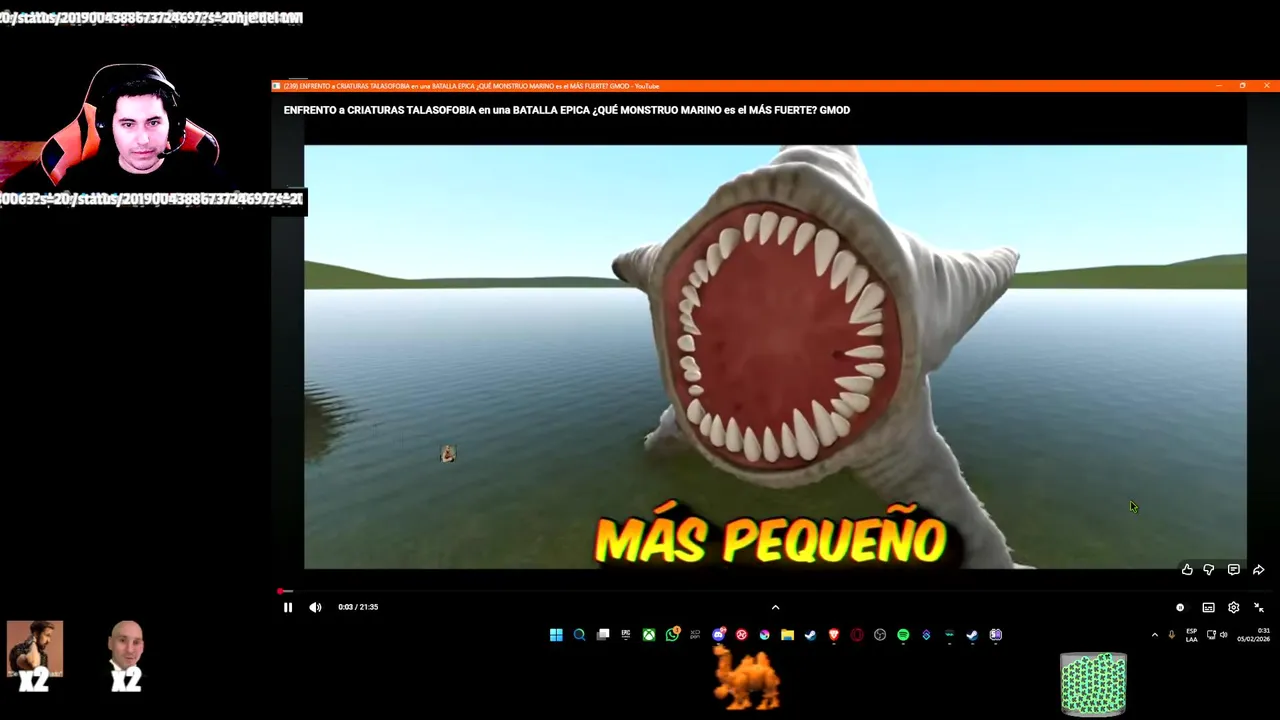Open the video comments icon
This screenshot has width=1280, height=720.
1234,570
